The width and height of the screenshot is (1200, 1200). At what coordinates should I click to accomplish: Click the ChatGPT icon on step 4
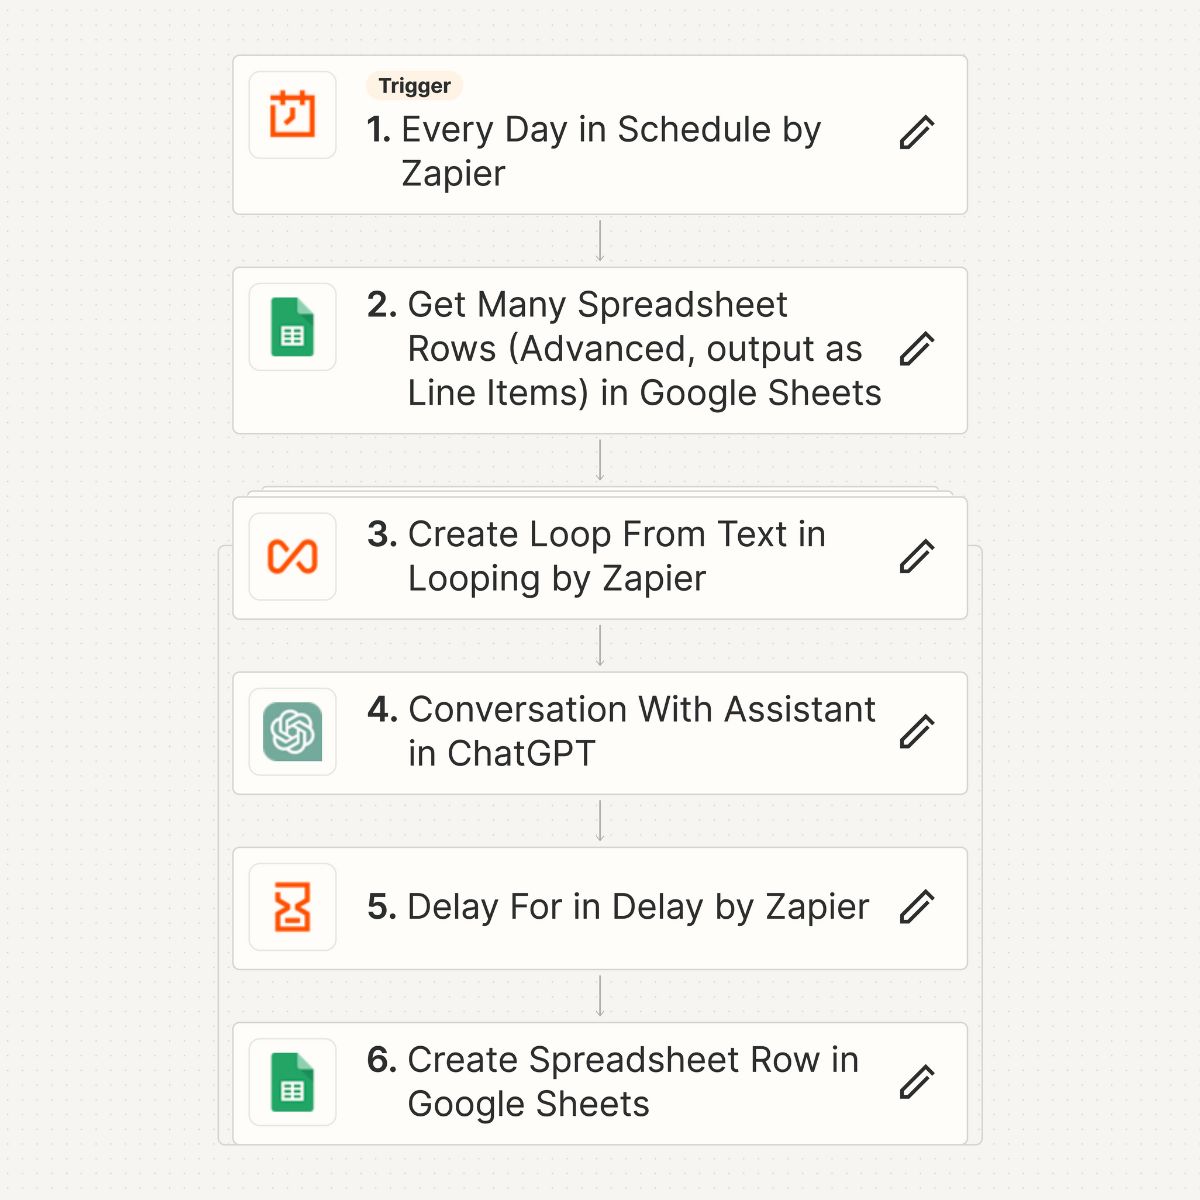click(292, 732)
